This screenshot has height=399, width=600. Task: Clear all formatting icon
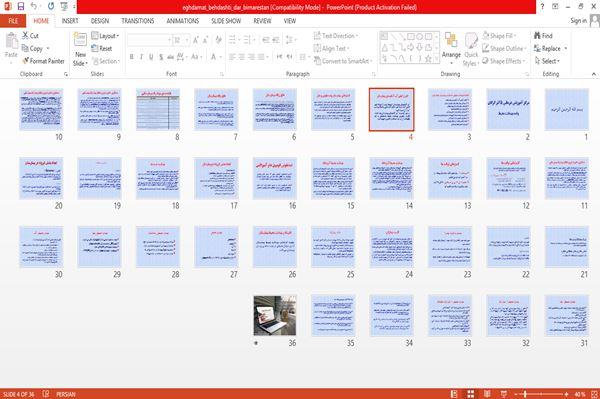click(218, 40)
